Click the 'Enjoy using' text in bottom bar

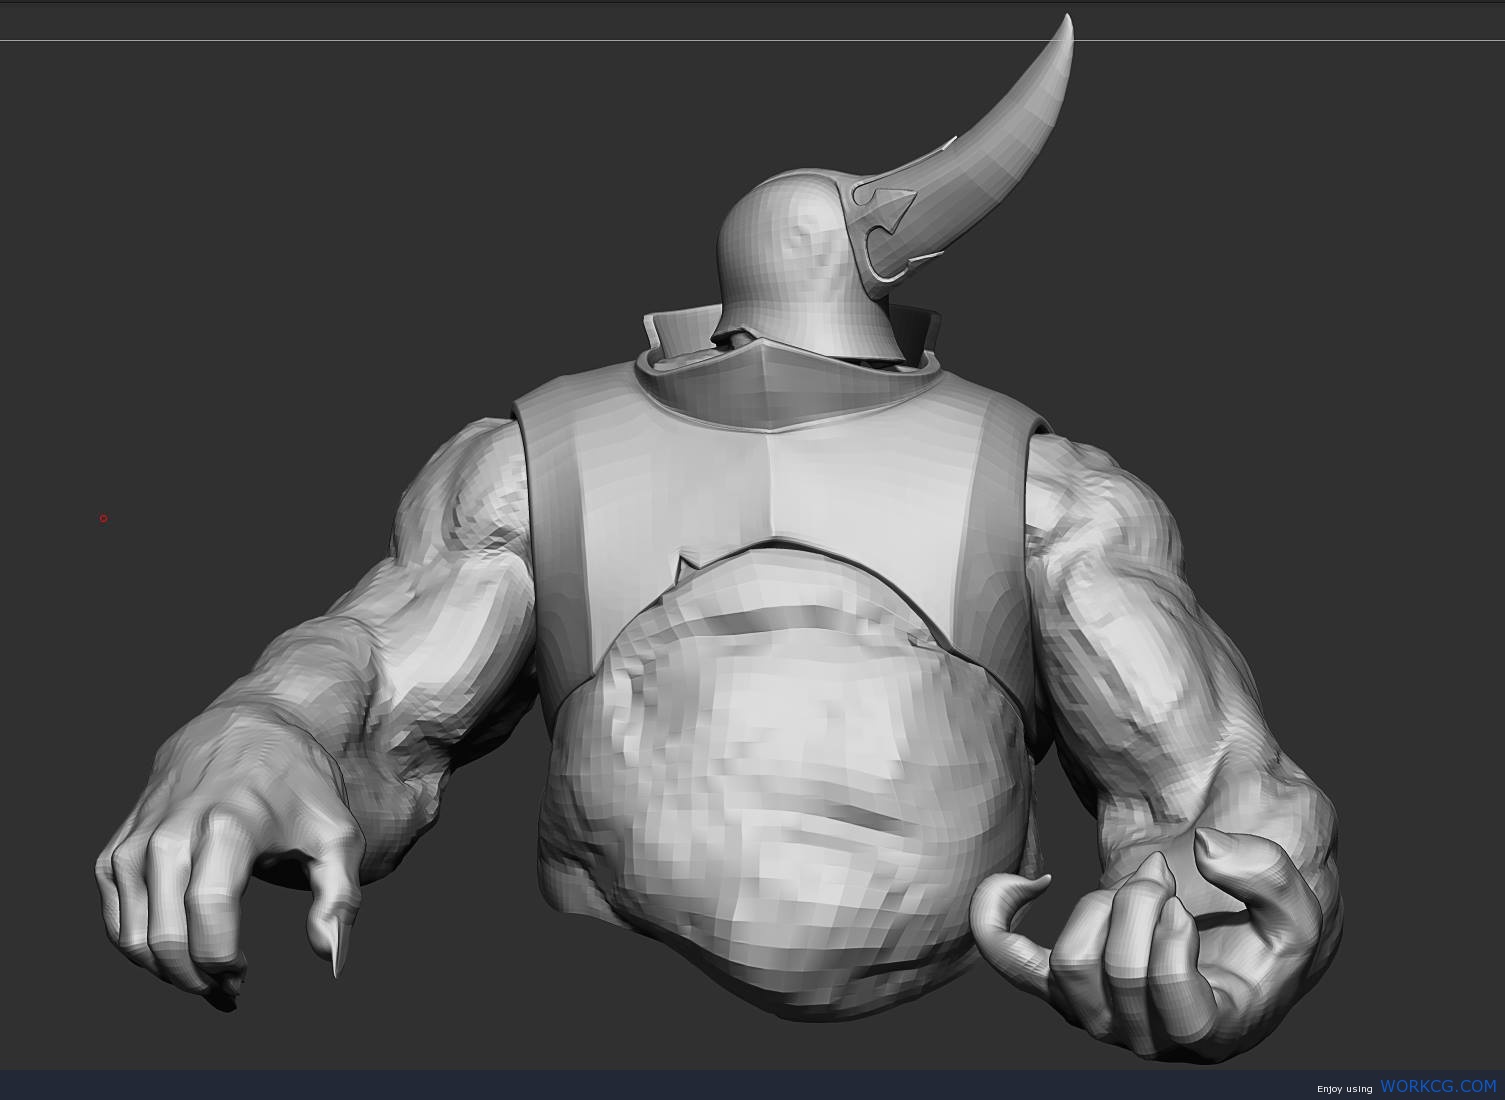(1344, 1089)
